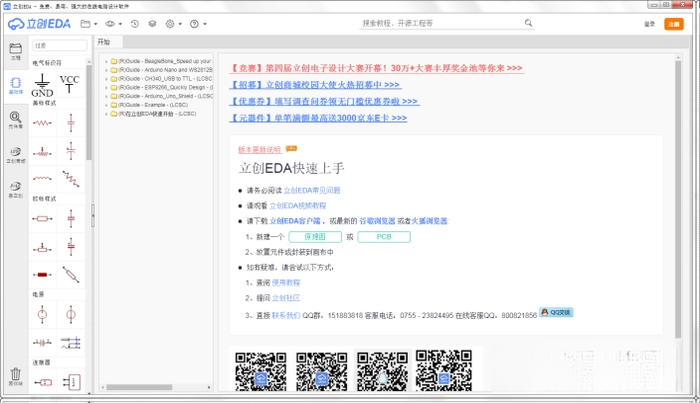The width and height of the screenshot is (700, 403).
Task: Pick the European-style potentiometer symbol
Action: (42, 247)
